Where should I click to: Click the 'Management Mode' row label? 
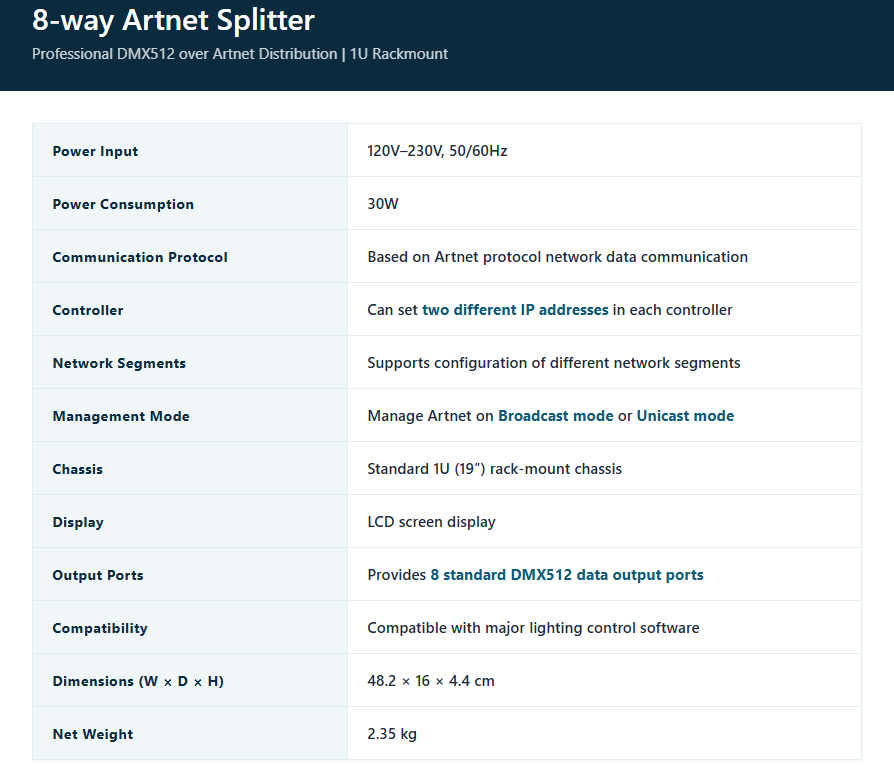[x=121, y=416]
